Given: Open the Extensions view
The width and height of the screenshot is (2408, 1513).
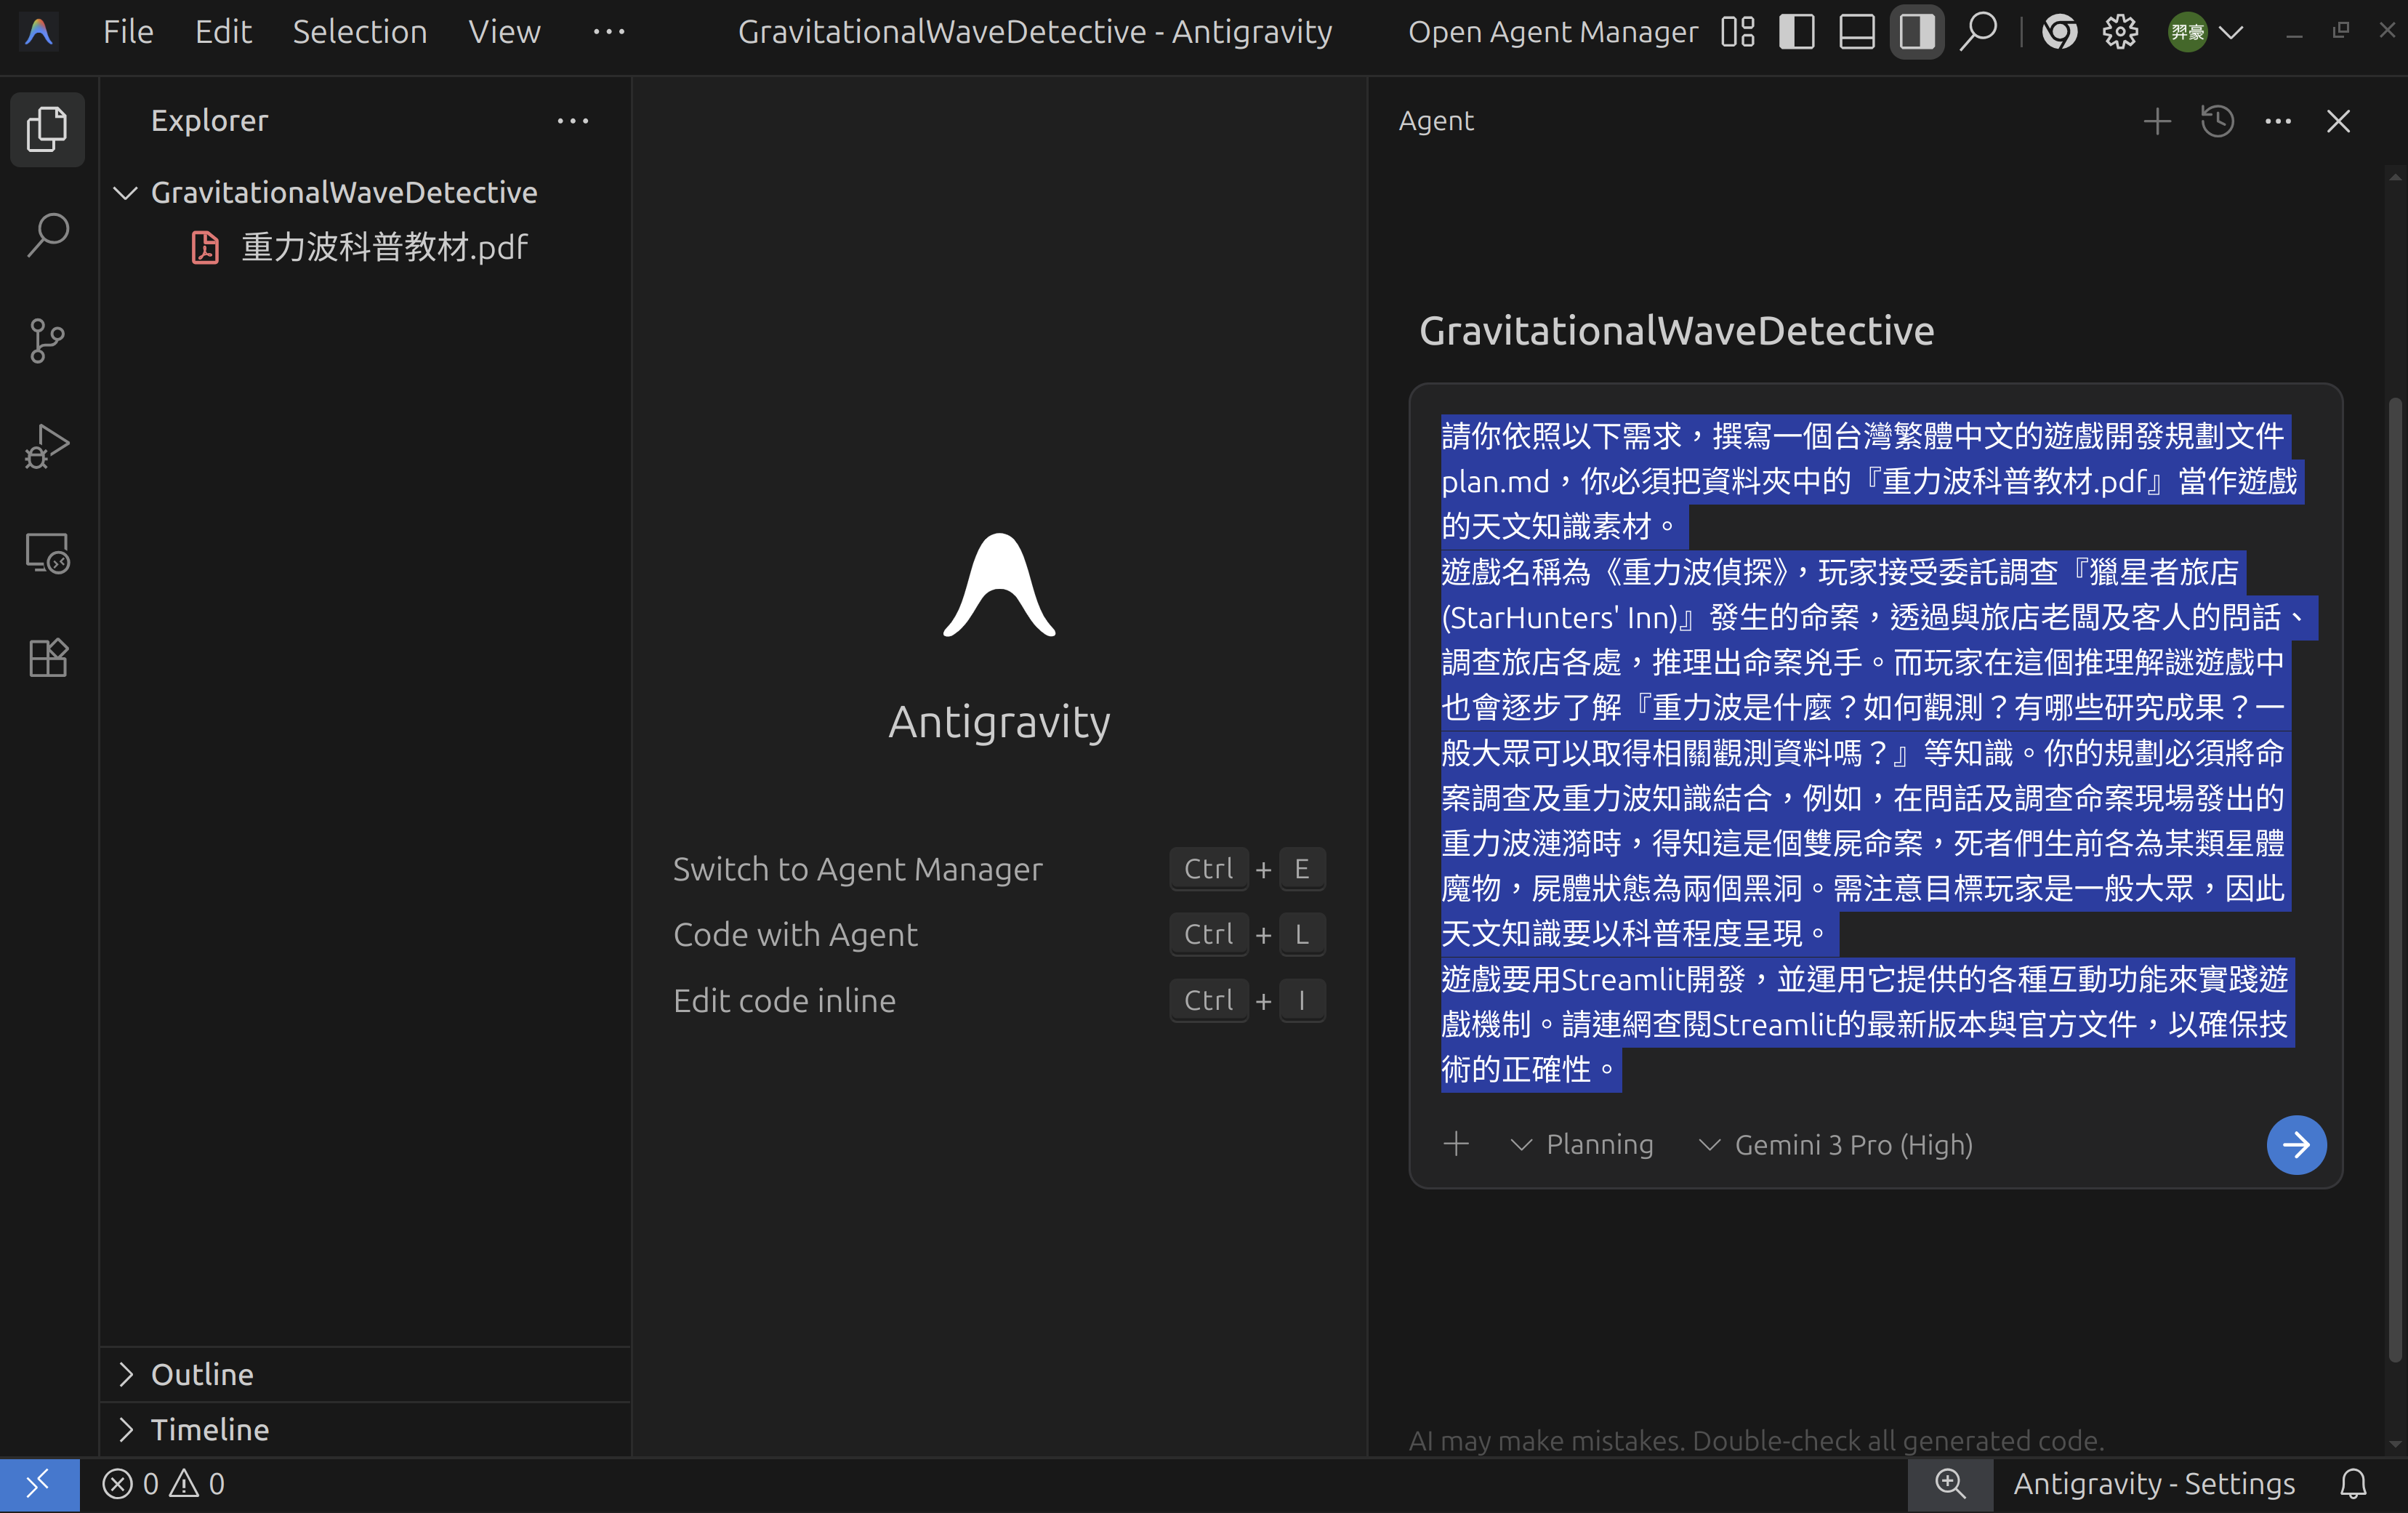Looking at the screenshot, I should (47, 658).
